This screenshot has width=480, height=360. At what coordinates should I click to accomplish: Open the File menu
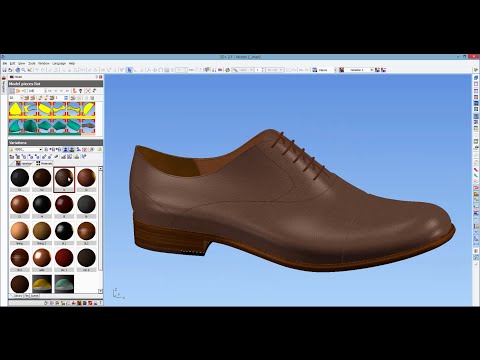coord(5,63)
